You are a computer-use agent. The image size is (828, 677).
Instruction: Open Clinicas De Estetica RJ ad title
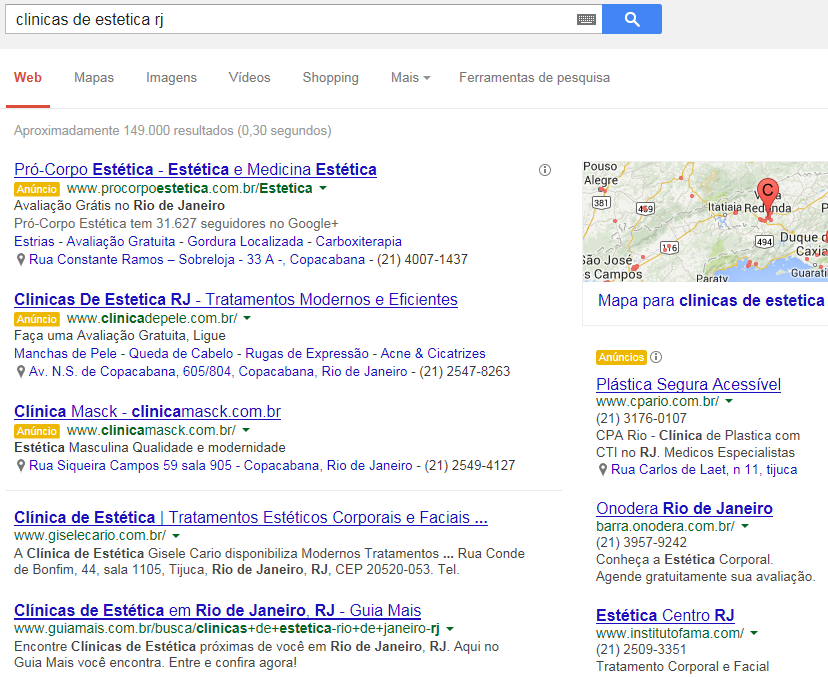coord(236,299)
